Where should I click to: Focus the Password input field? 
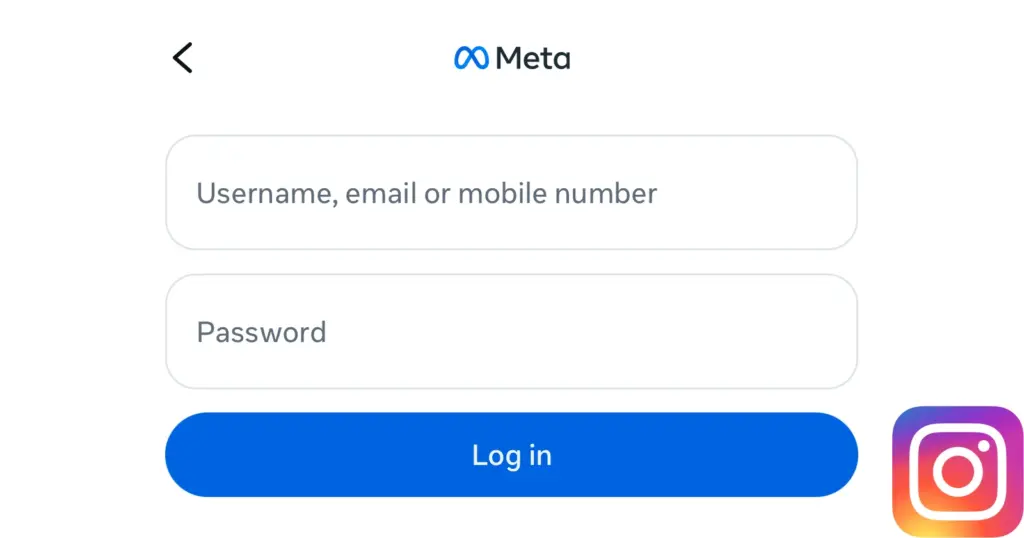(x=511, y=331)
